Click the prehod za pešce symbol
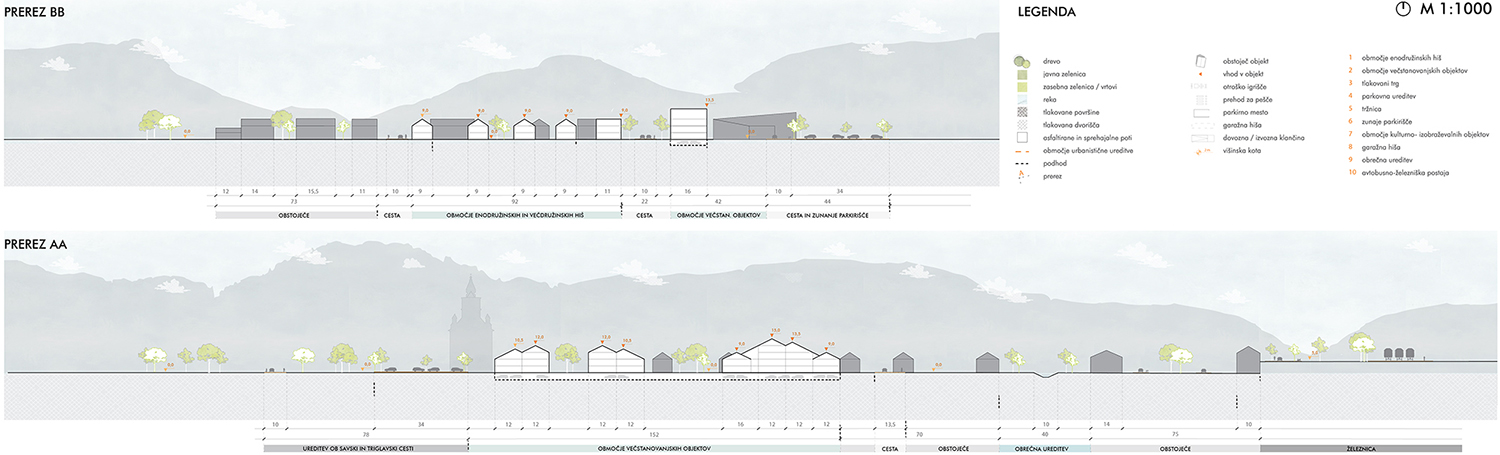The width and height of the screenshot is (1500, 455). pos(1203,101)
